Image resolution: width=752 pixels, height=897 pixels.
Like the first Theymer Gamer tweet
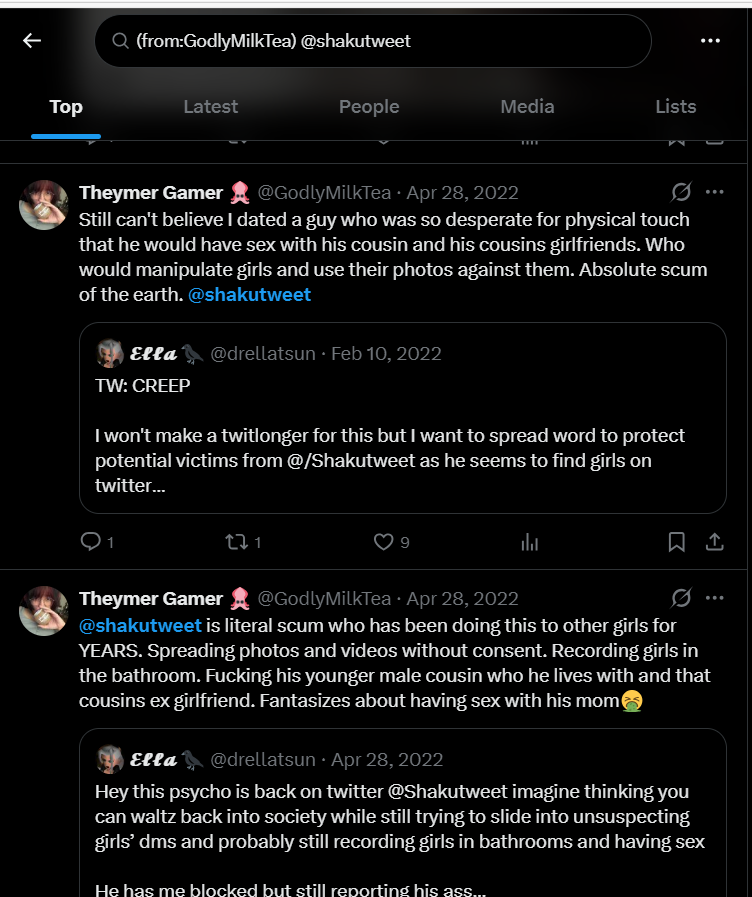pyautogui.click(x=383, y=542)
